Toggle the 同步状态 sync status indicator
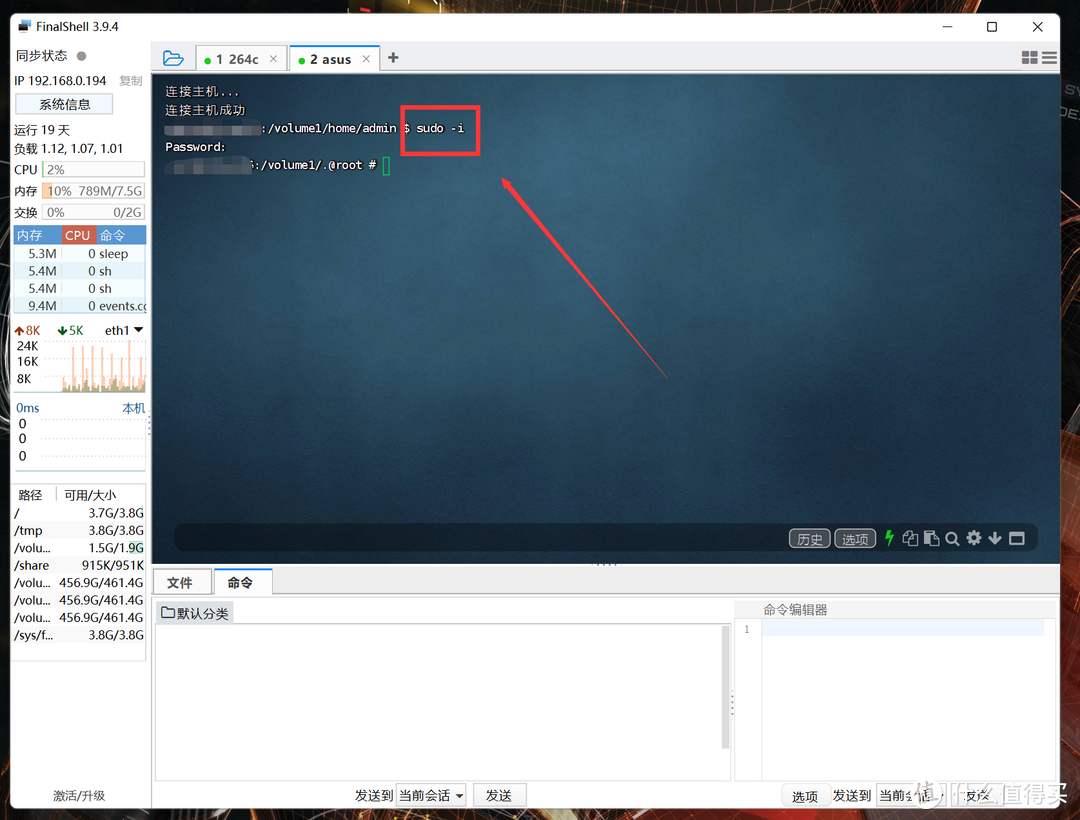Screen dimensions: 1080x820 [81, 56]
